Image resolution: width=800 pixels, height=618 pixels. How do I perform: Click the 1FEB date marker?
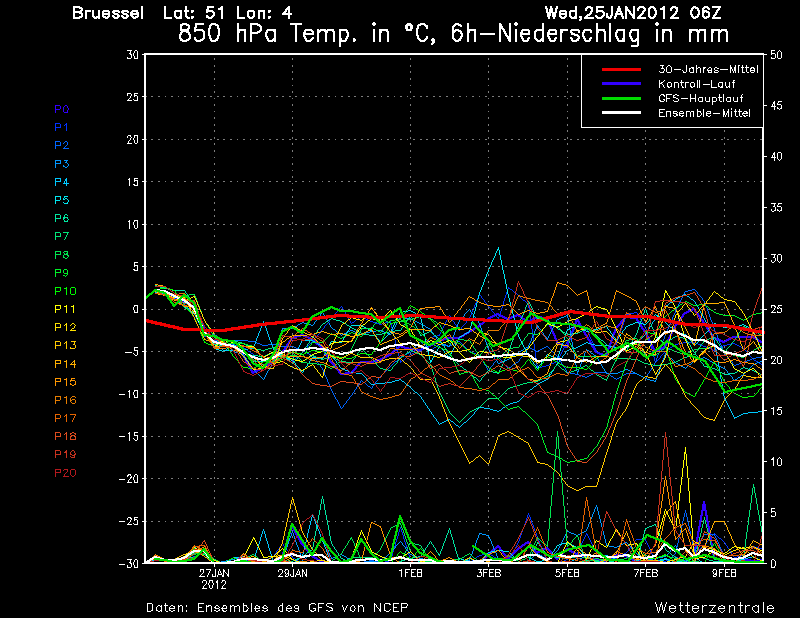coord(409,573)
